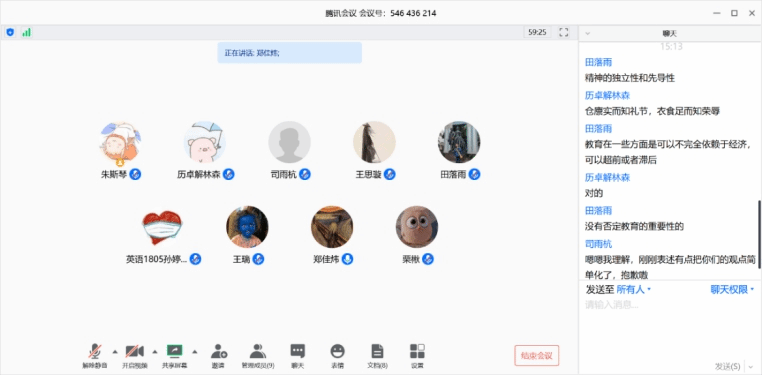The width and height of the screenshot is (762, 375).
Task: Enter full screen with the expand icon
Action: (564, 33)
